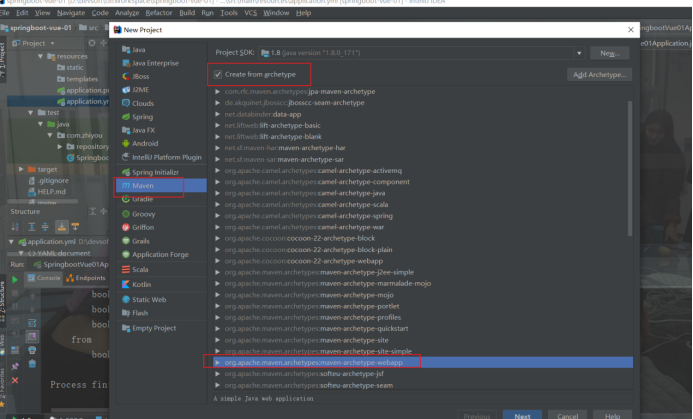Click the sort alphabetically icon in Structure panel
Viewport: 693px width, 419px height.
pyautogui.click(x=15, y=227)
